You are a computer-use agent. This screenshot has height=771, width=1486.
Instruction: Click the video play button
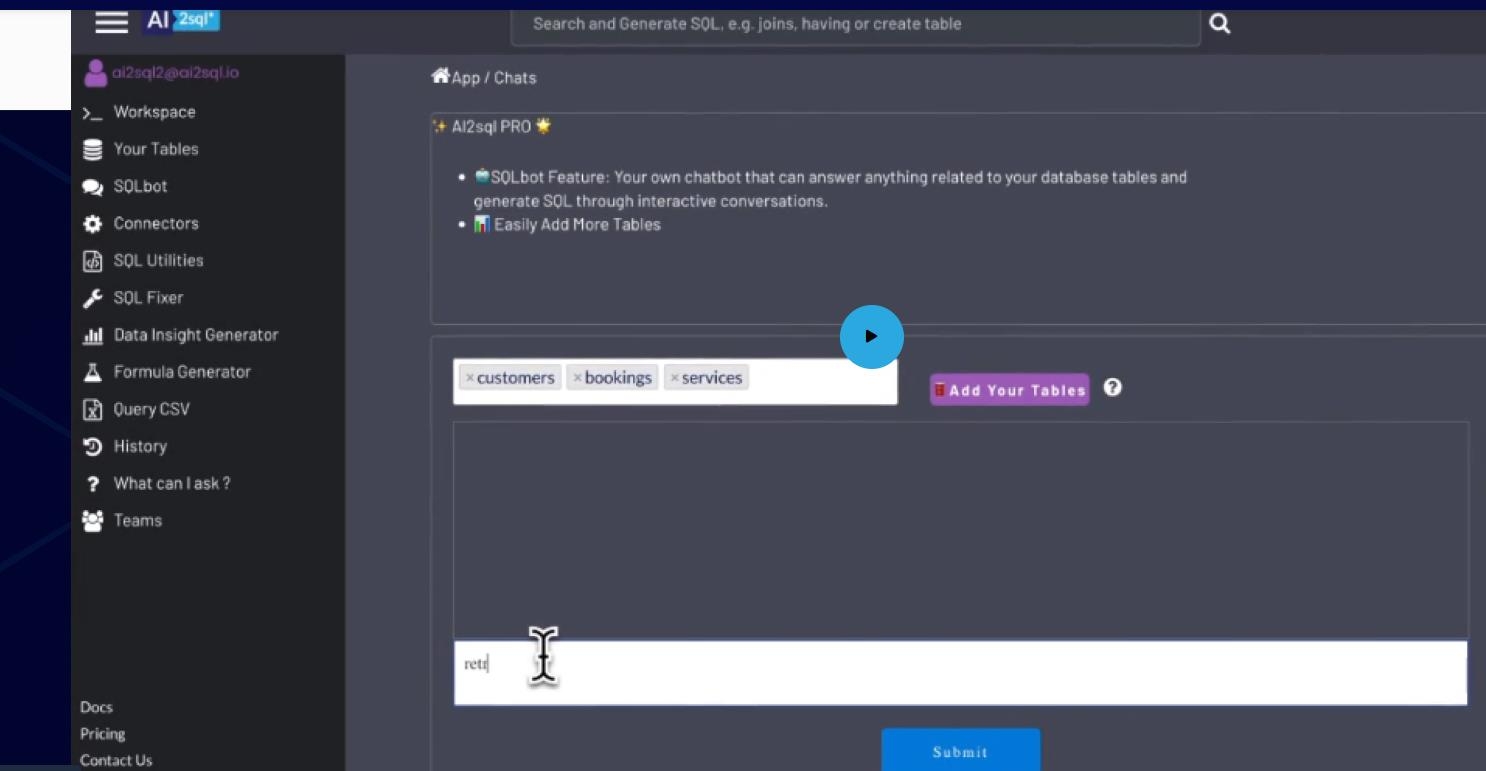pyautogui.click(x=871, y=337)
